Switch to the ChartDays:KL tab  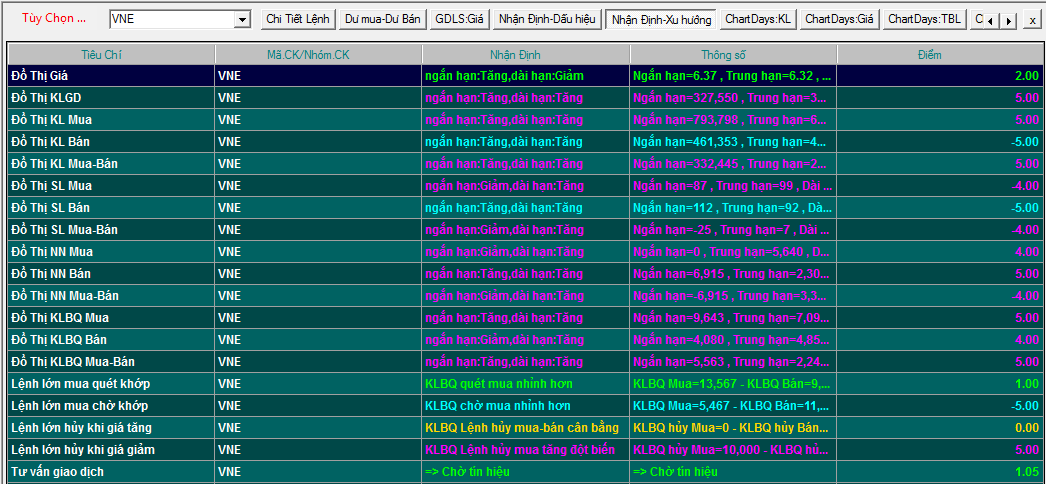point(758,19)
